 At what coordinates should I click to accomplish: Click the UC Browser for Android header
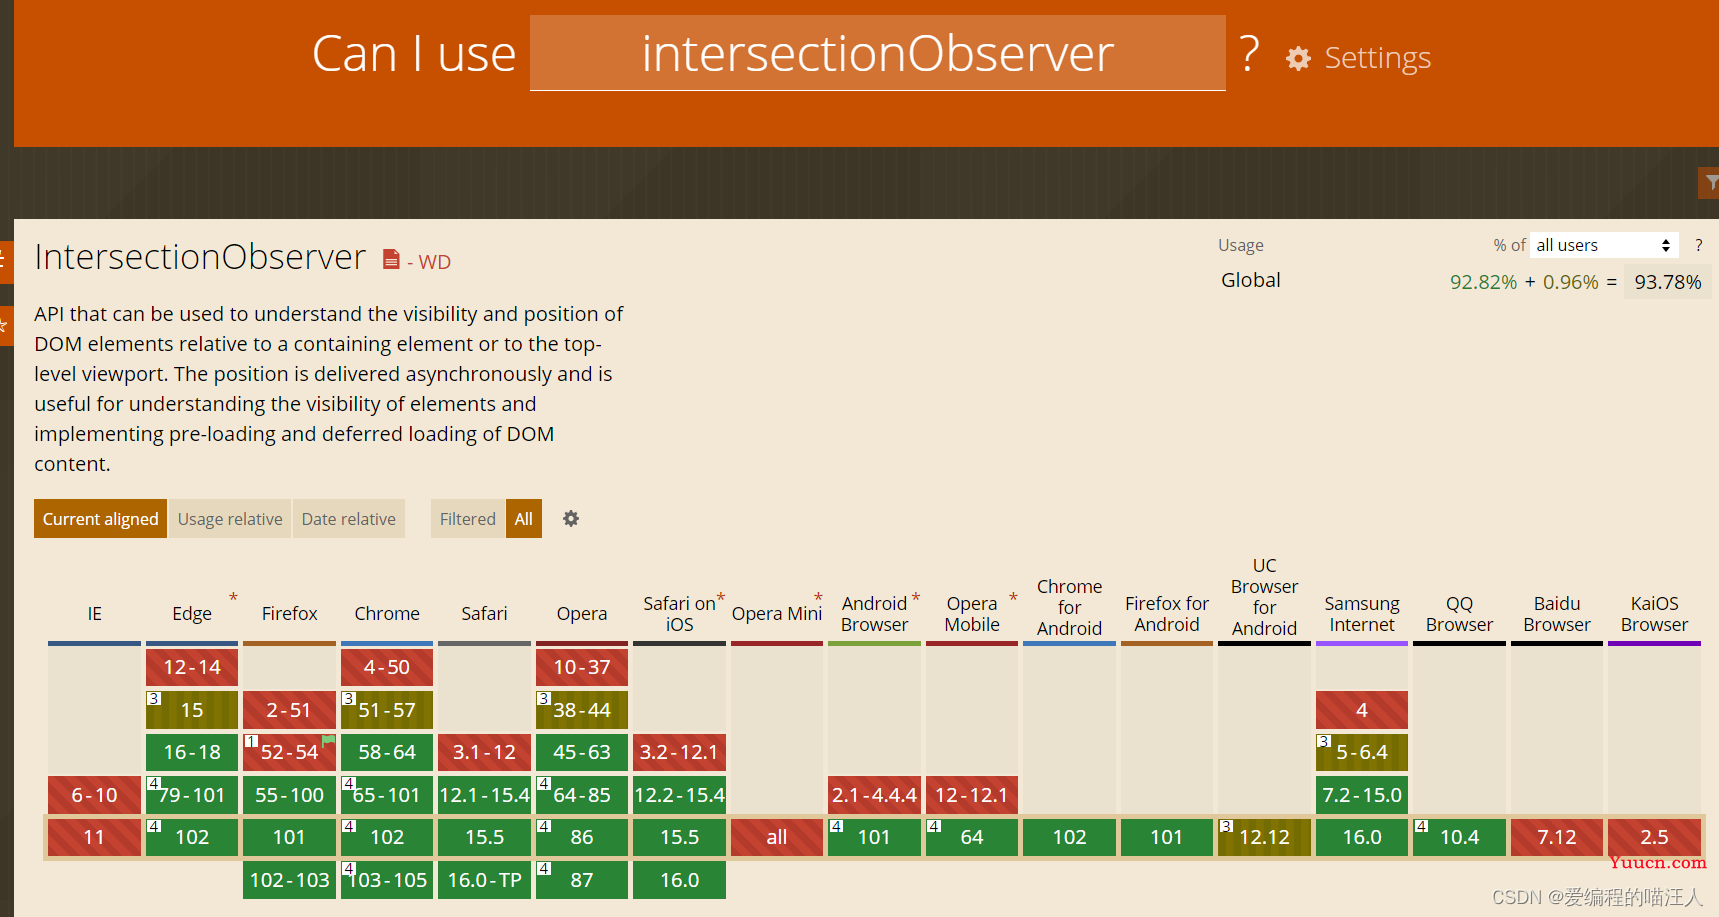1265,597
